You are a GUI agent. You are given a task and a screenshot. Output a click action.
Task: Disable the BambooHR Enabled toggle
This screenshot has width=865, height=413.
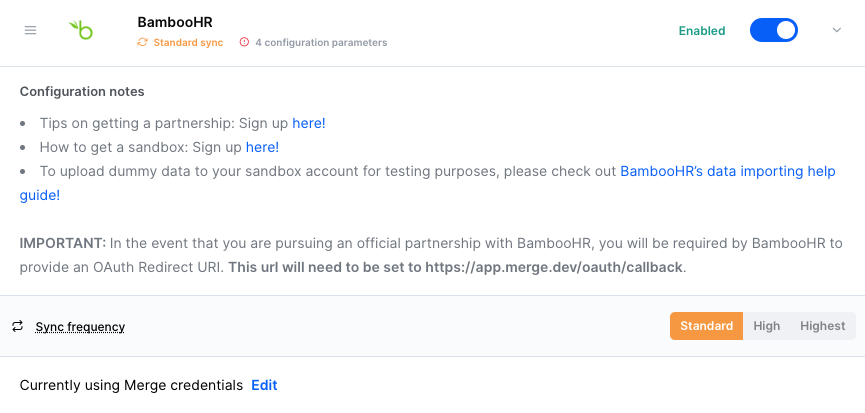[773, 30]
